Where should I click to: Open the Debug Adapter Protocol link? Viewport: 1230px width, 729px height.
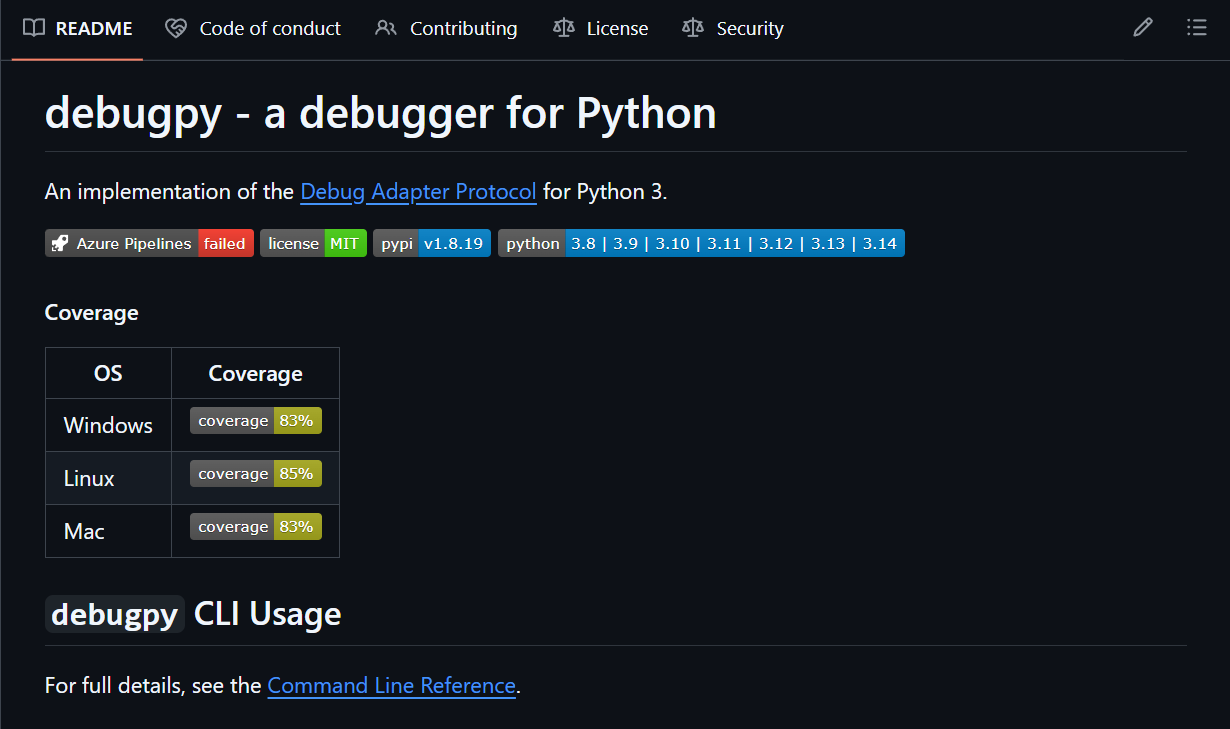point(418,191)
